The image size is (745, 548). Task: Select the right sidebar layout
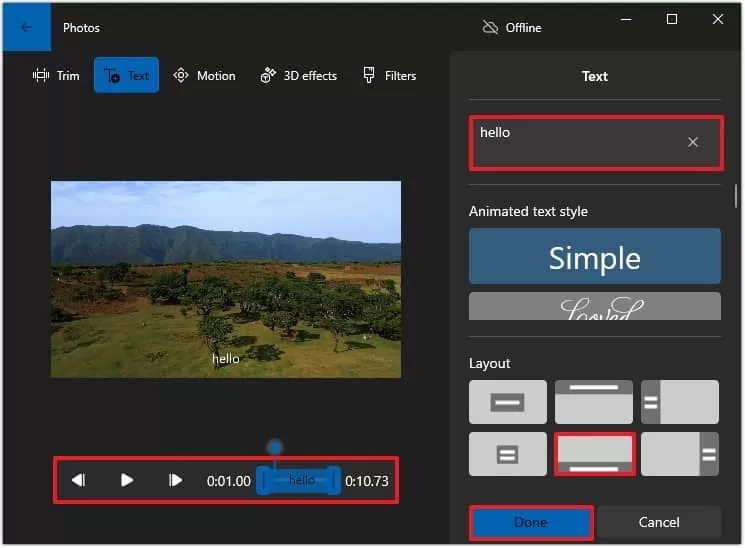pyautogui.click(x=679, y=454)
